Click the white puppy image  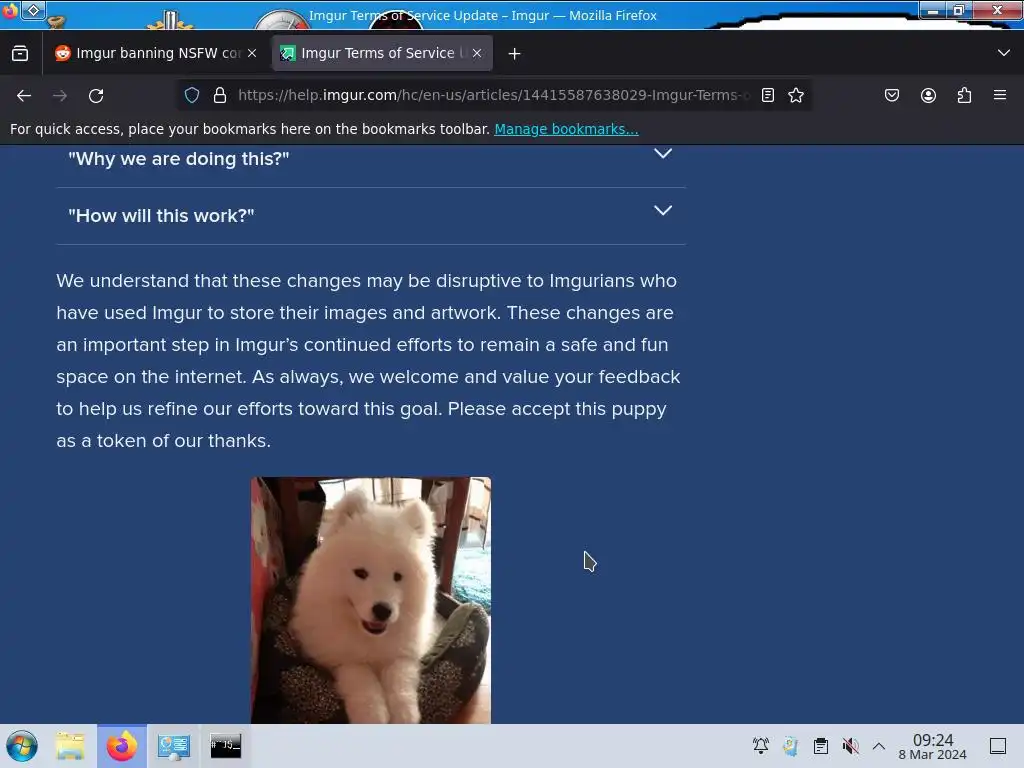(x=371, y=600)
